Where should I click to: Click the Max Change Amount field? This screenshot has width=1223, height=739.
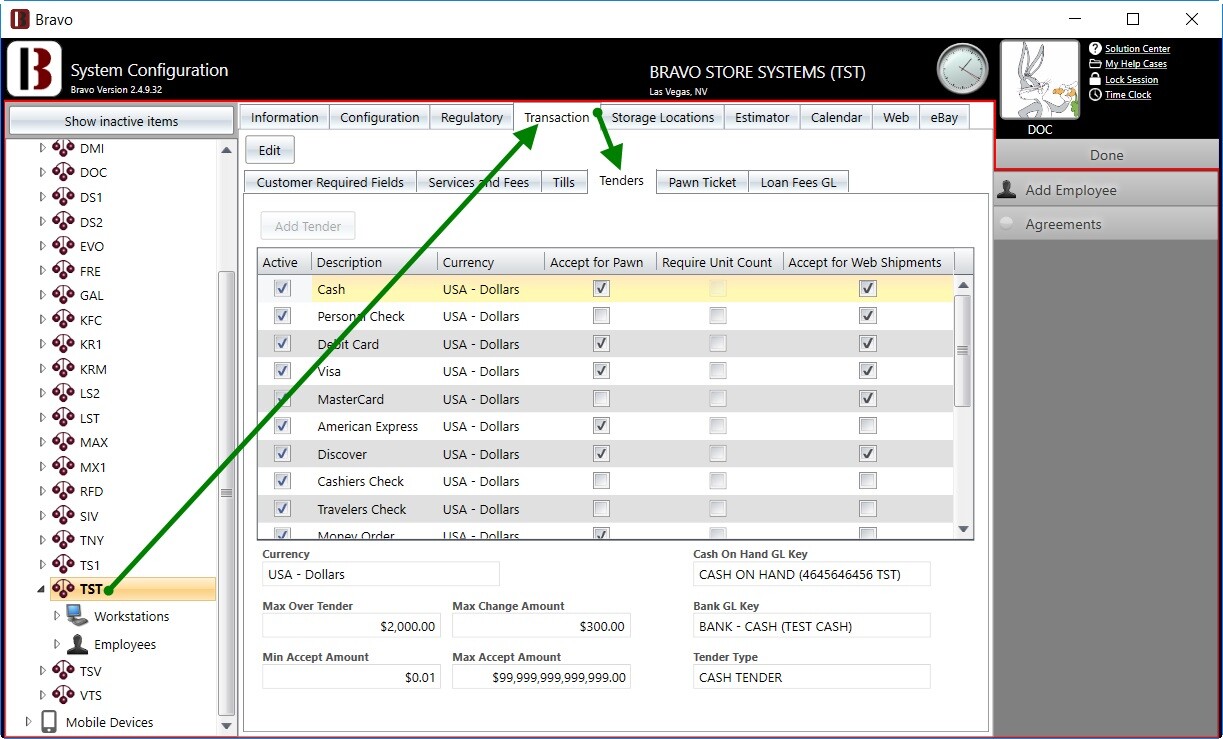541,626
